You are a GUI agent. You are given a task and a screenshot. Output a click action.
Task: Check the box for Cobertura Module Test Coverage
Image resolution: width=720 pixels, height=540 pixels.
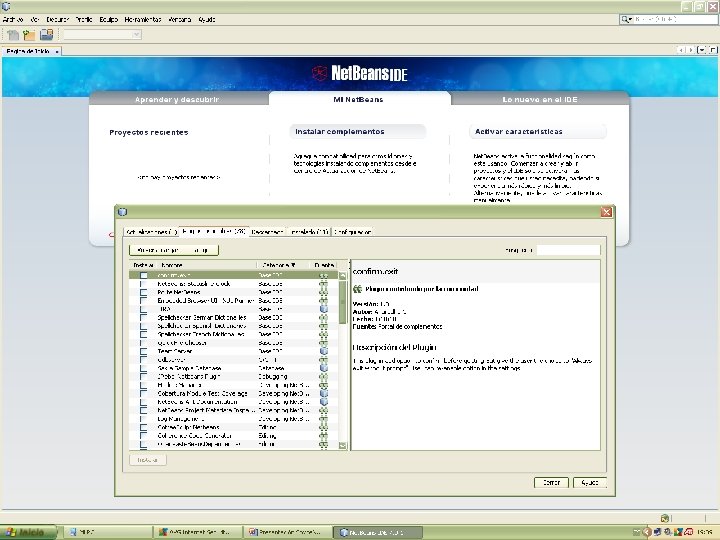(x=144, y=394)
